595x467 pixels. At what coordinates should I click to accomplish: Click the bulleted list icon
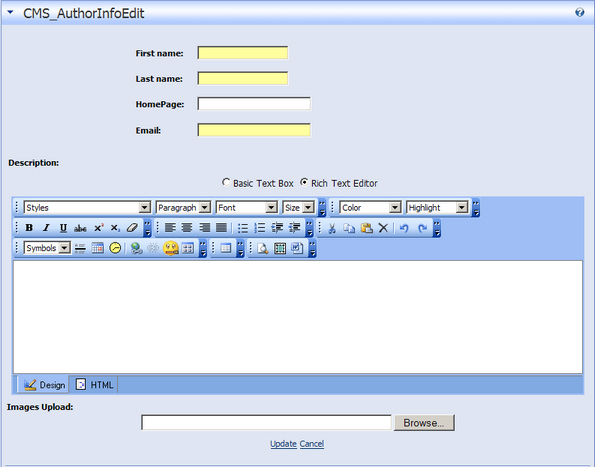(x=242, y=228)
